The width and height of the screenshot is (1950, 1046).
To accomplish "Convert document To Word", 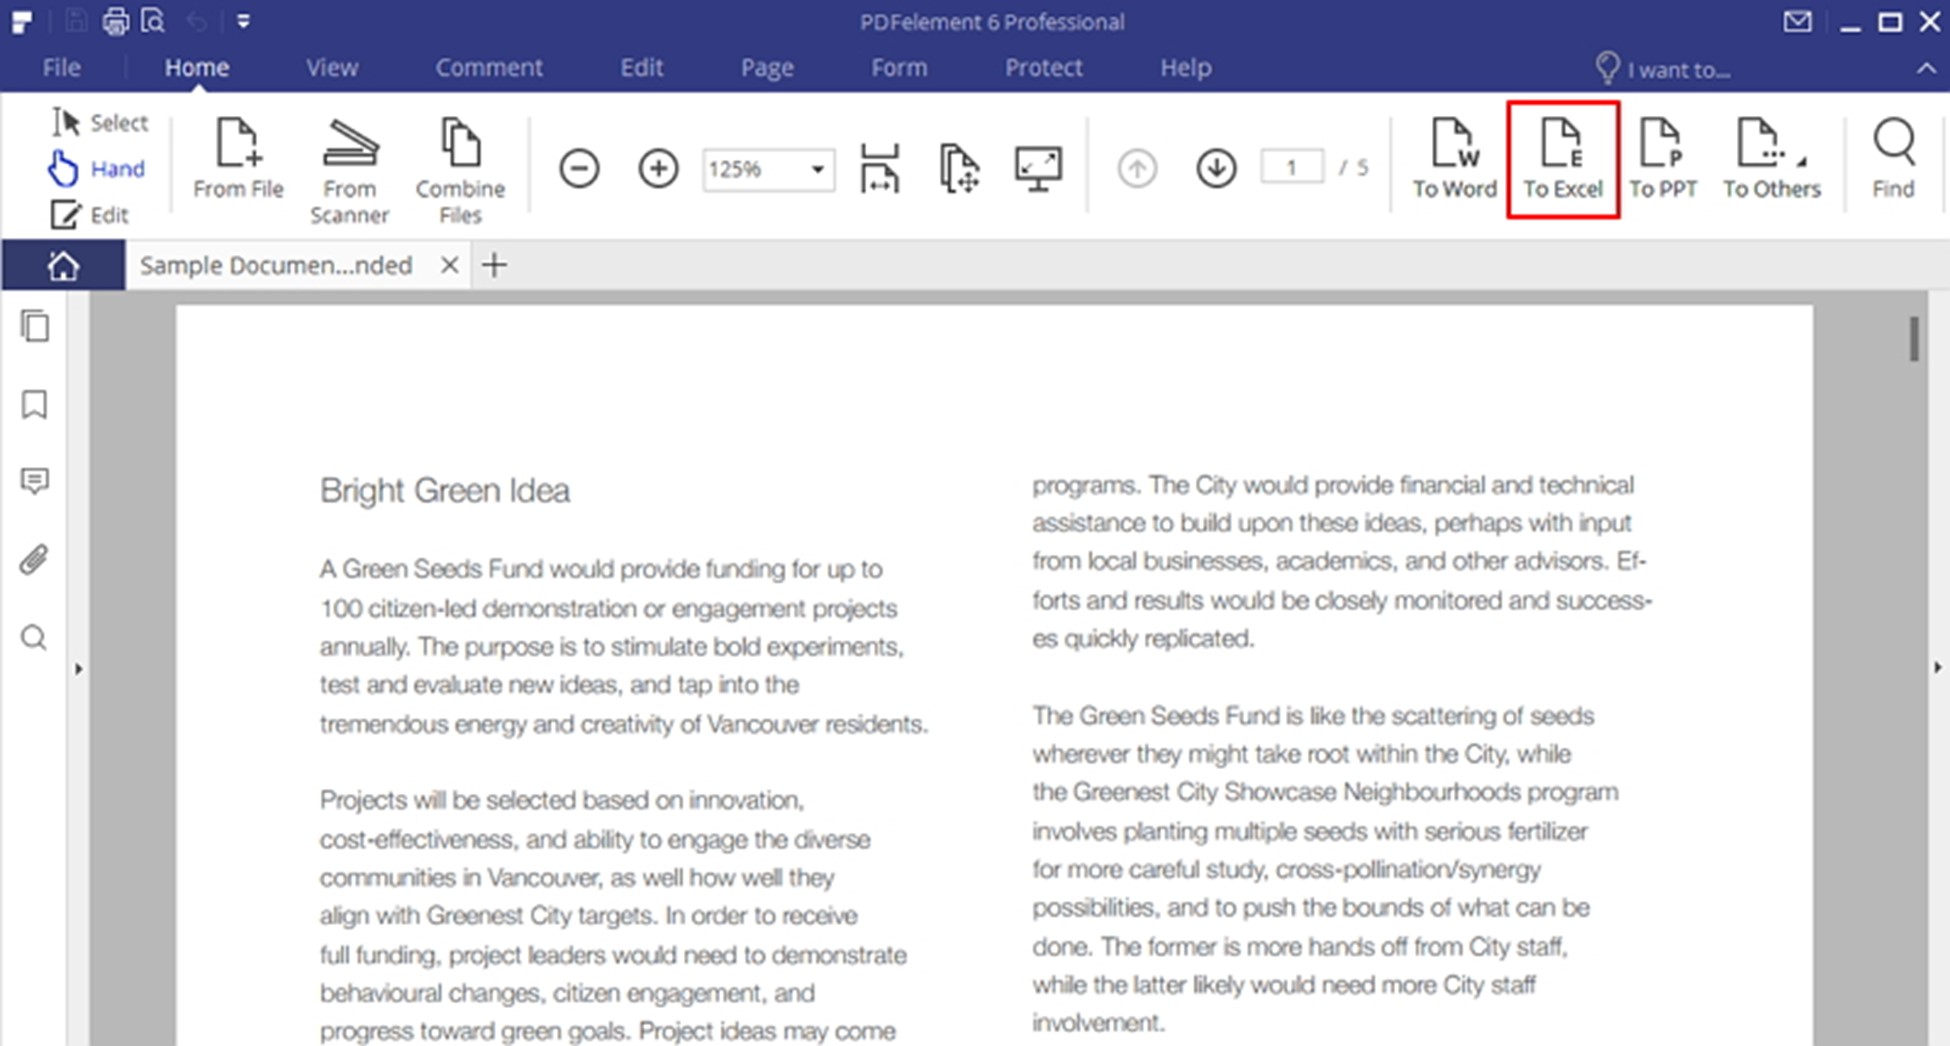I will tap(1454, 158).
